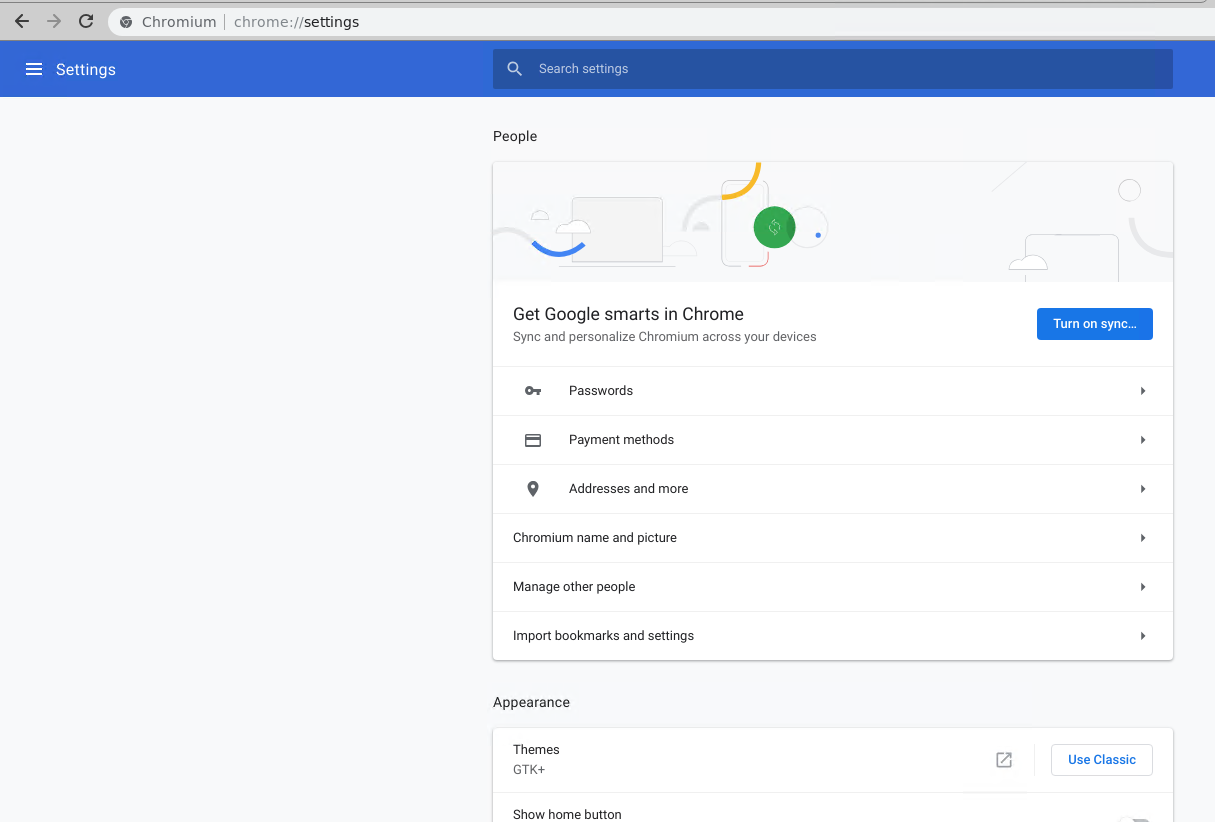This screenshot has width=1215, height=822.
Task: Click the Chromium site info icon
Action: tap(126, 22)
